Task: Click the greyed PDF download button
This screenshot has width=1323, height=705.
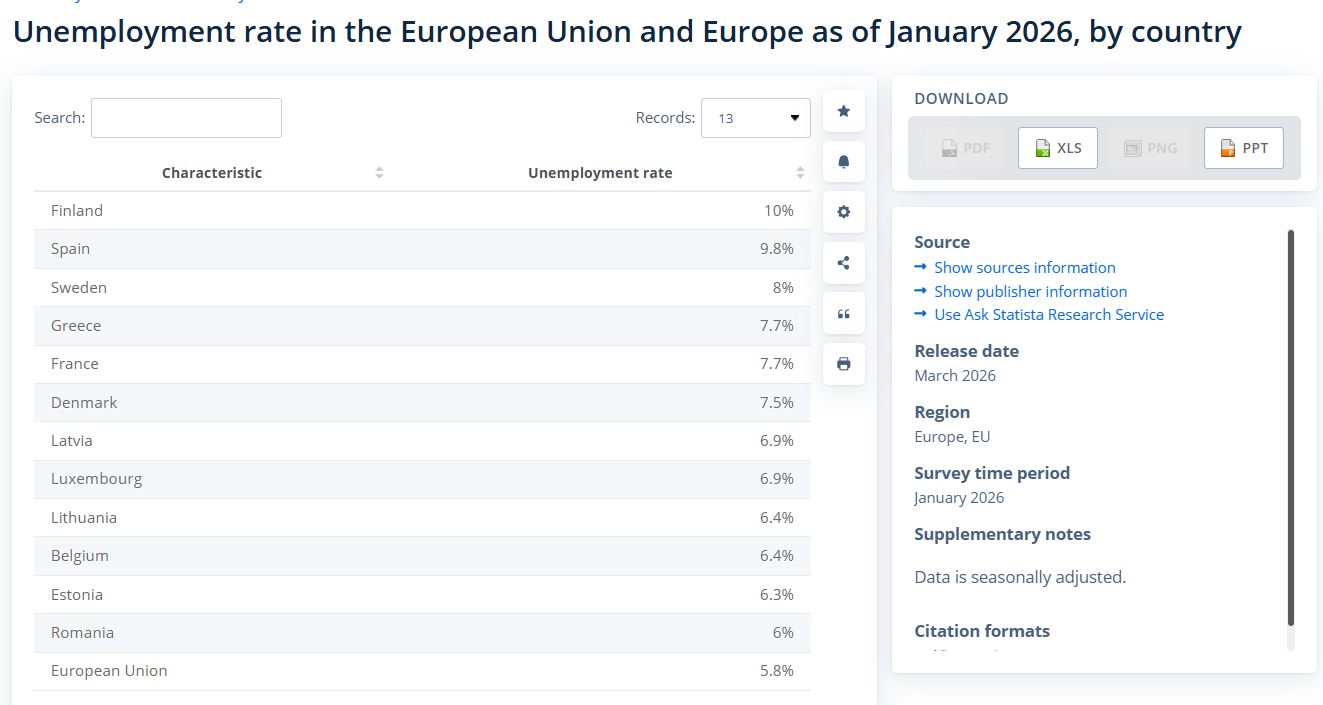Action: tap(965, 148)
